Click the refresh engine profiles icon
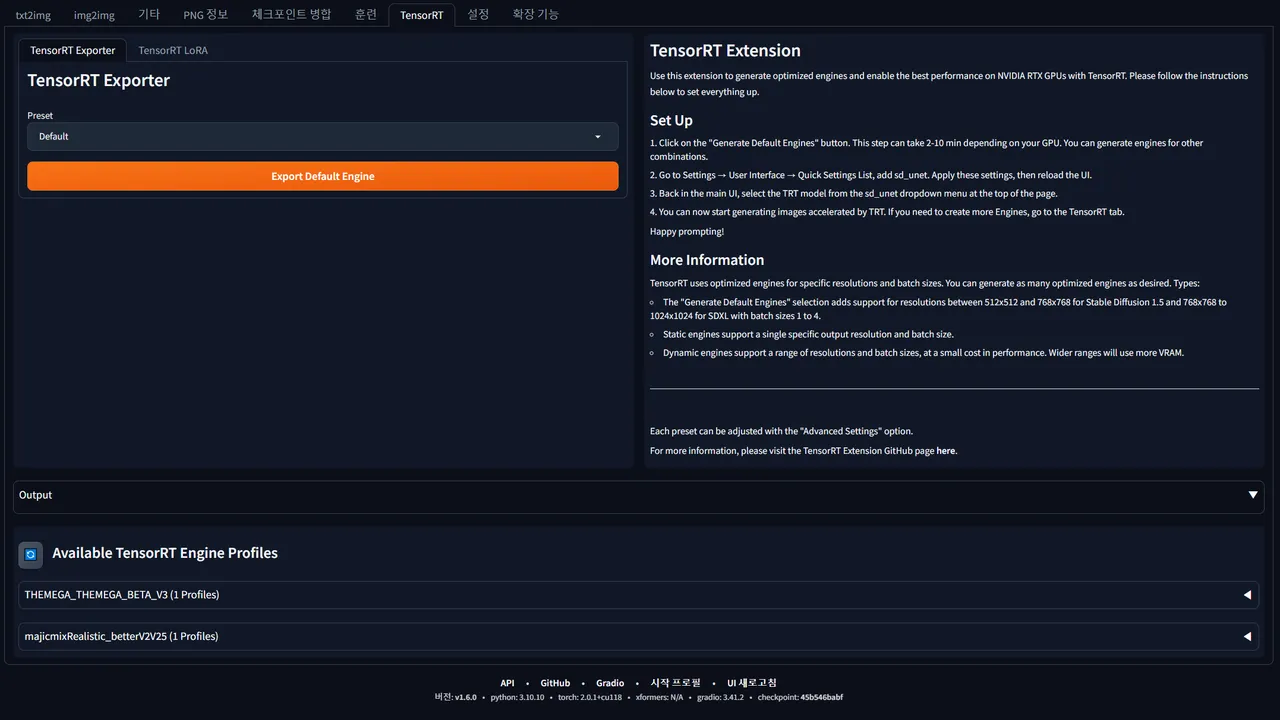The height and width of the screenshot is (720, 1280). pos(31,554)
